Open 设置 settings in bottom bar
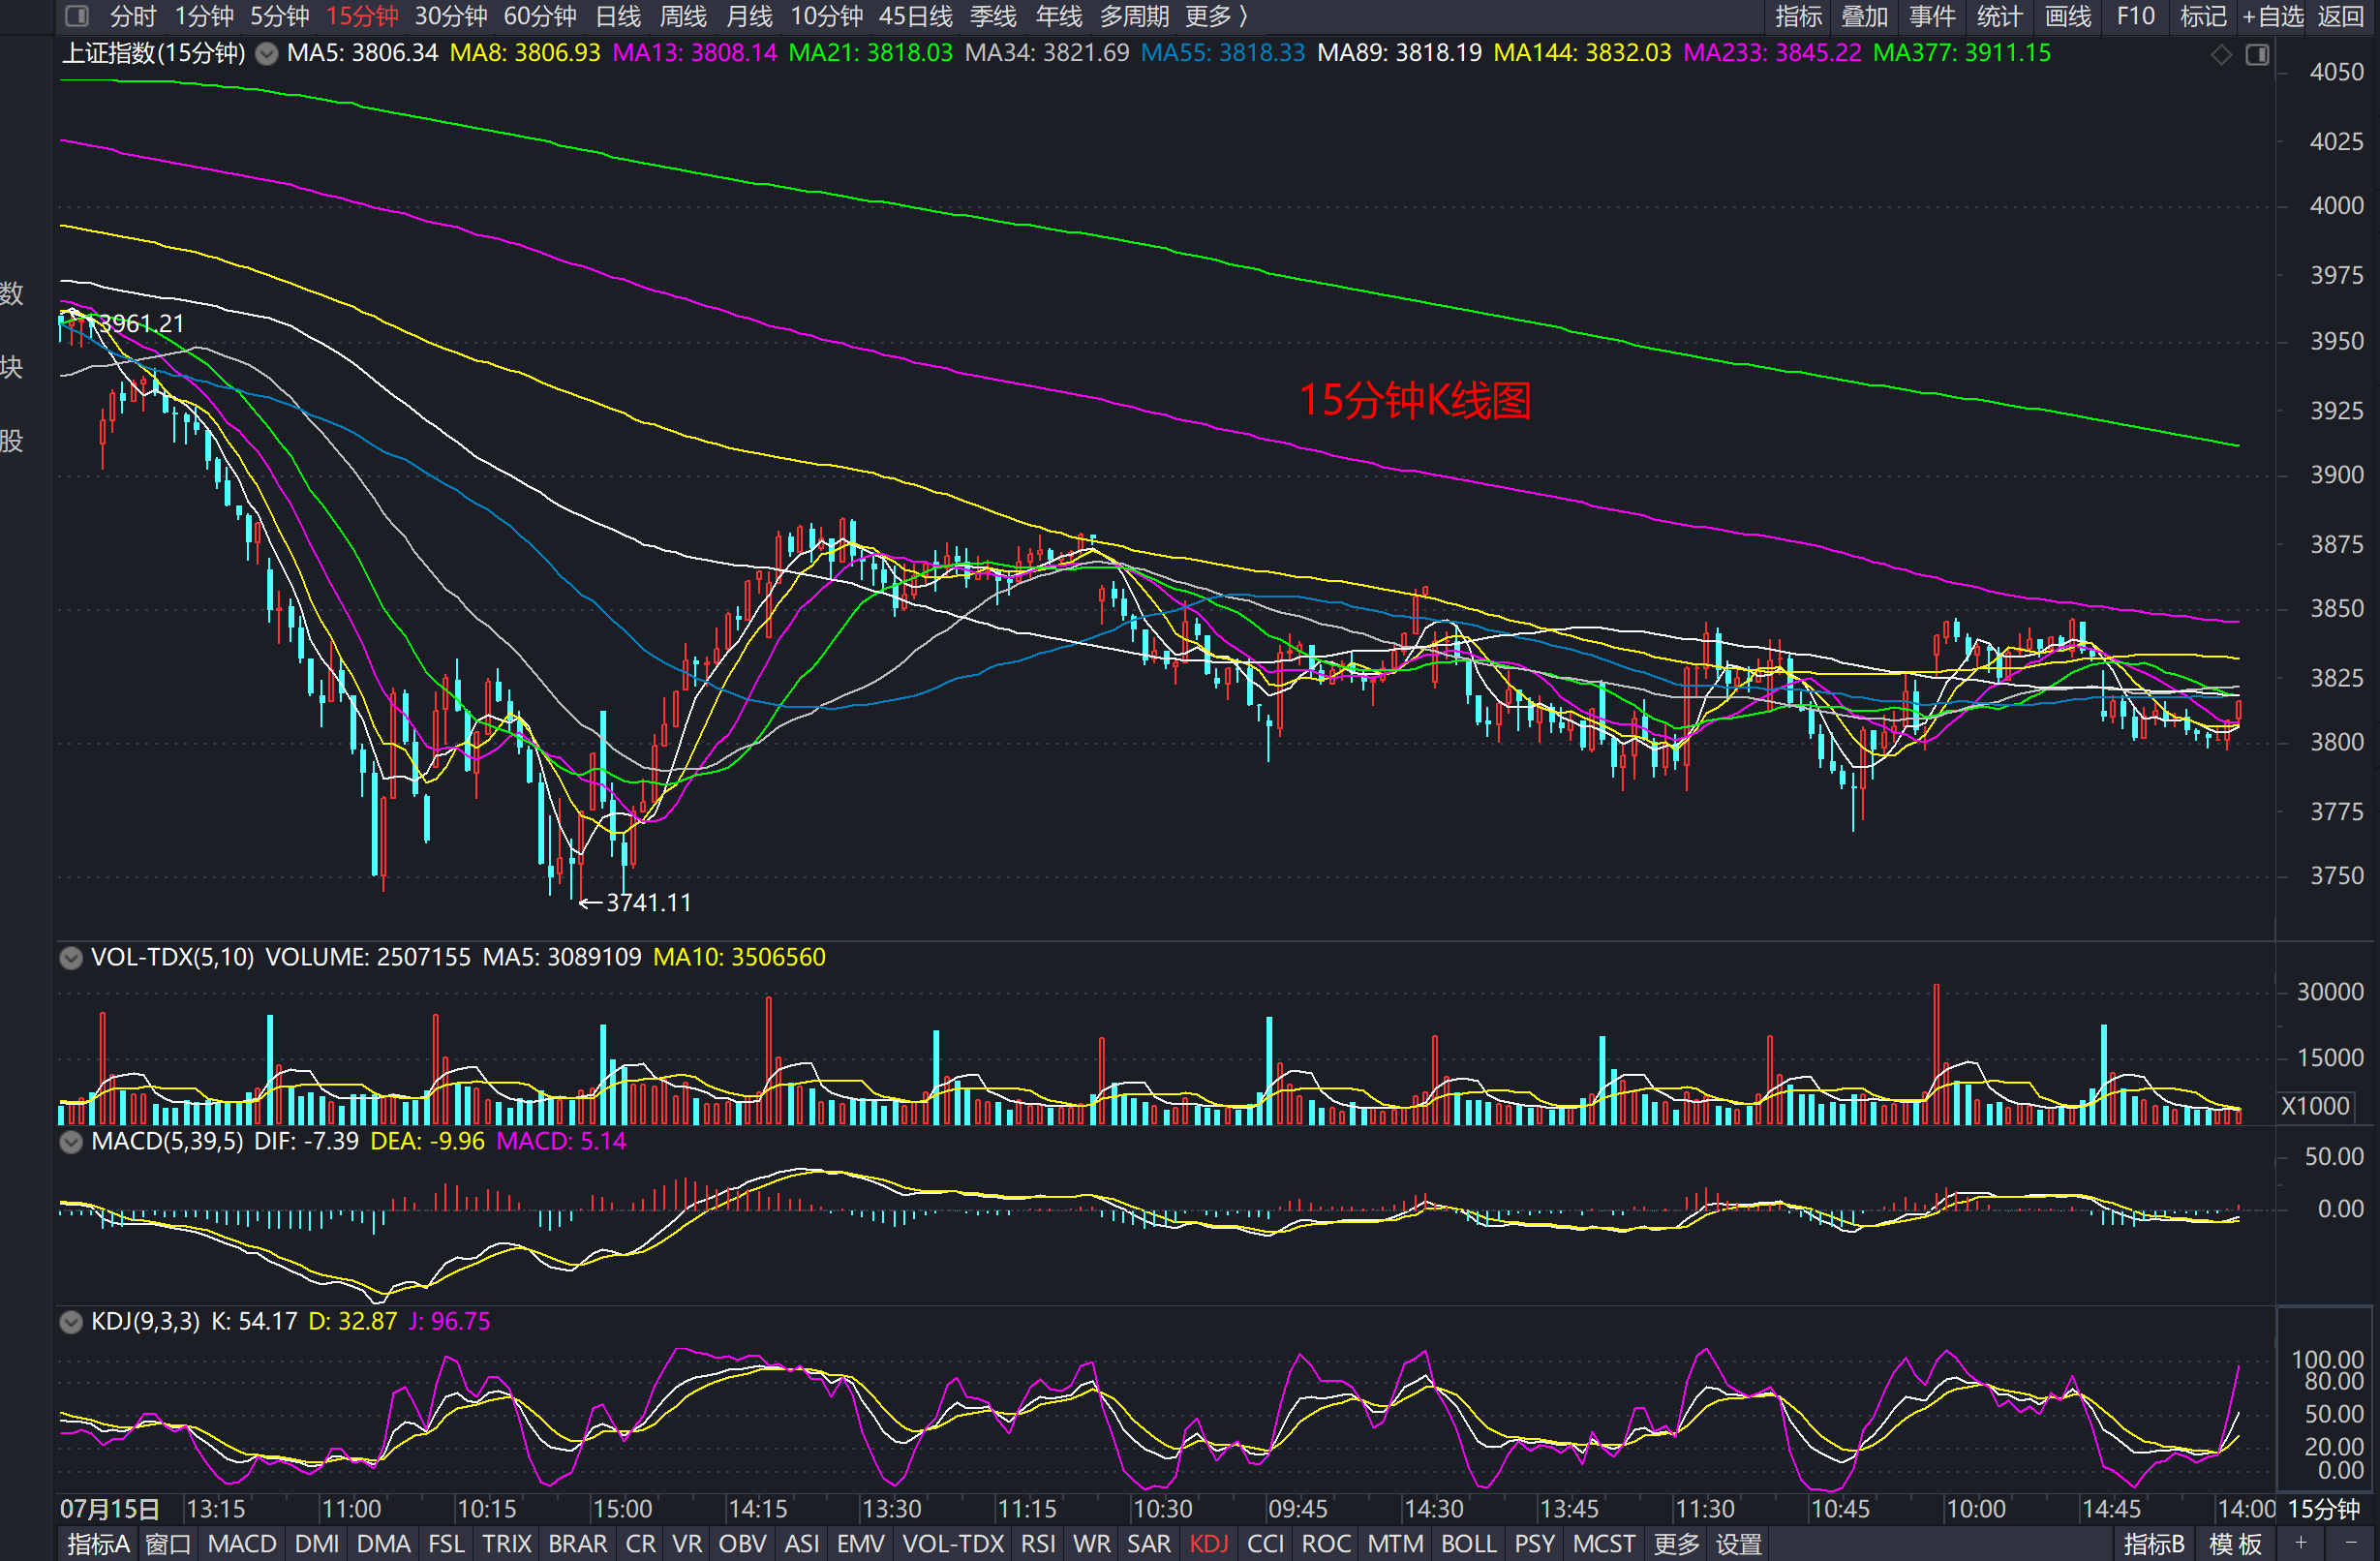The image size is (2380, 1561). pyautogui.click(x=1740, y=1544)
